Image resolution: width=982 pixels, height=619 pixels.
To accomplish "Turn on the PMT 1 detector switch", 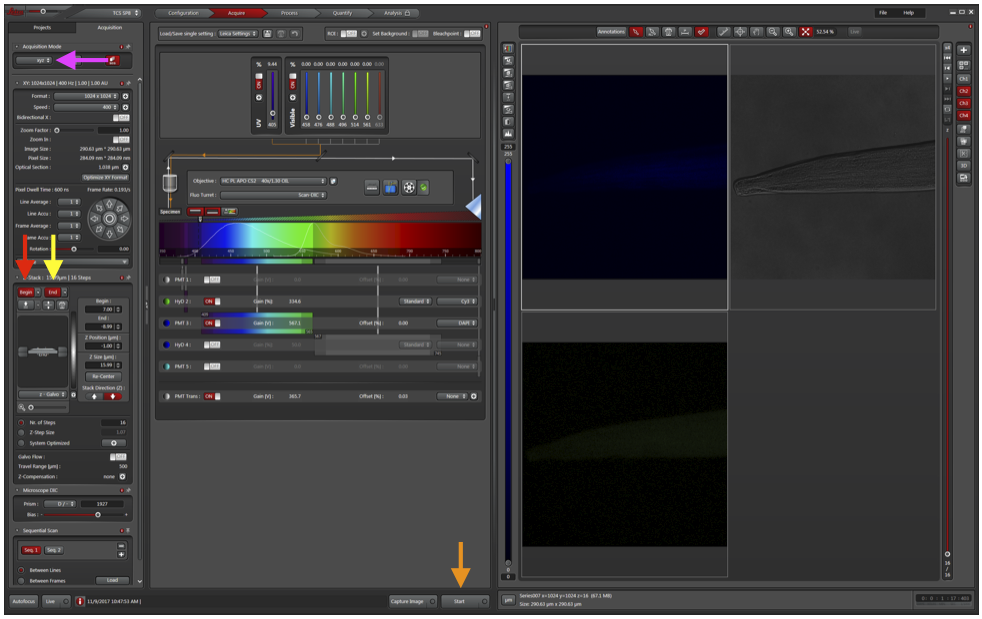I will pos(212,279).
